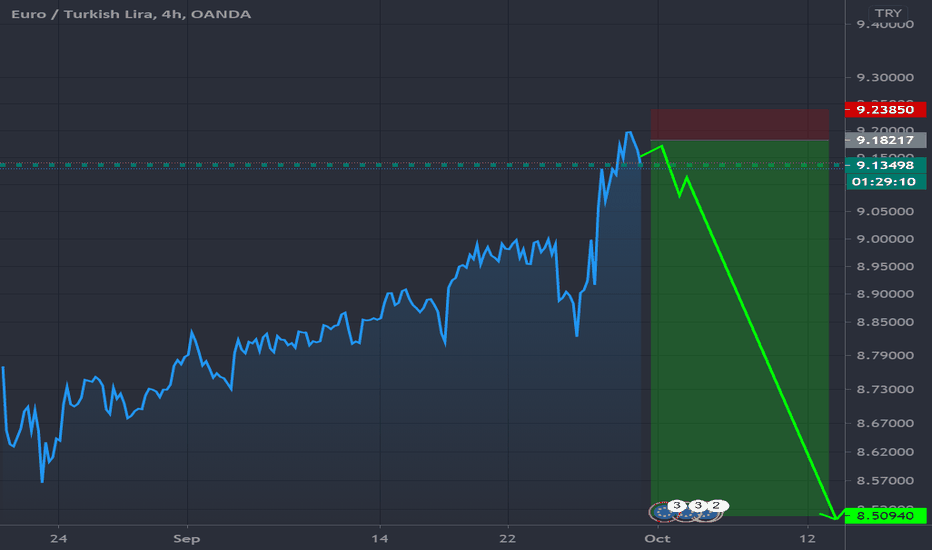Viewport: 932px width, 550px height.
Task: Click the bar countdown timer 01:29:10
Action: click(885, 181)
